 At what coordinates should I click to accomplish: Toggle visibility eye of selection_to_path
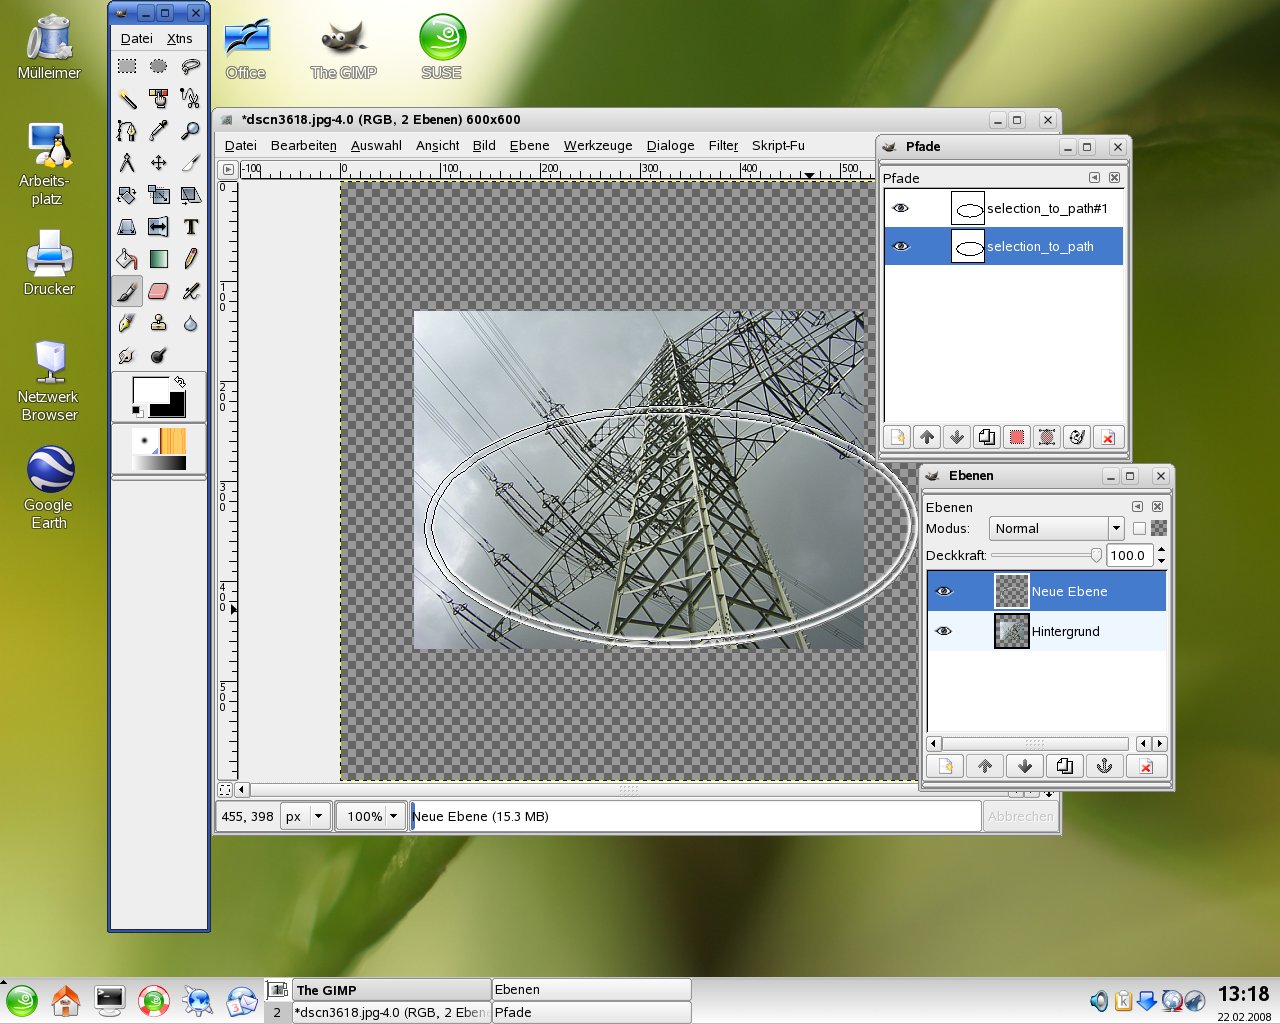(x=901, y=246)
